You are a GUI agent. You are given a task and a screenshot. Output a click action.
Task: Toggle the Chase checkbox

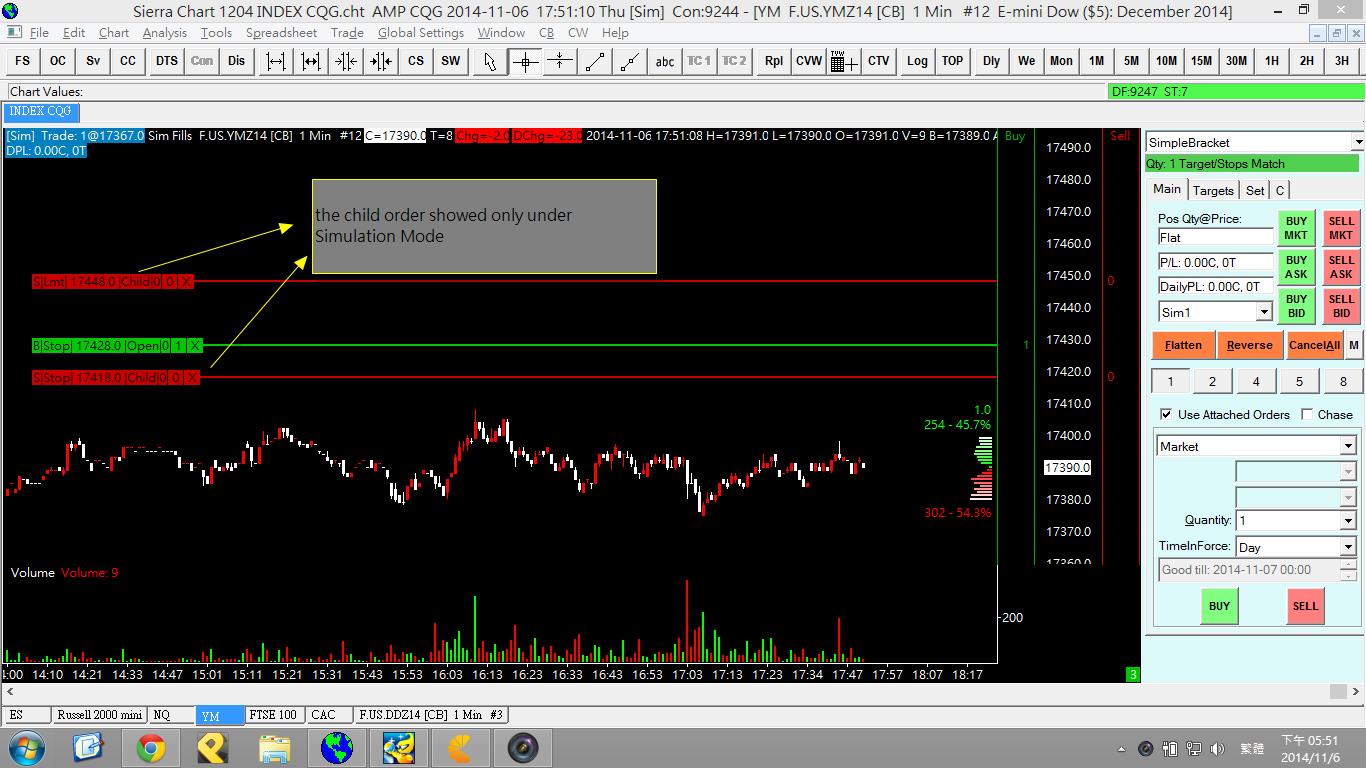tap(1307, 414)
